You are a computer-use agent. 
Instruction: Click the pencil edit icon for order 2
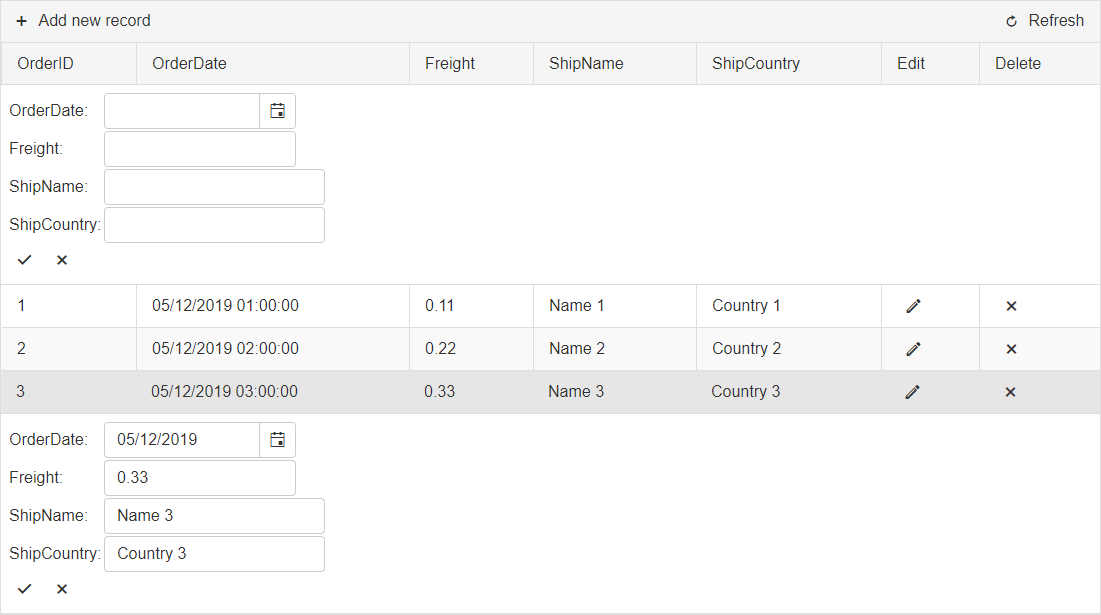pyautogui.click(x=912, y=349)
